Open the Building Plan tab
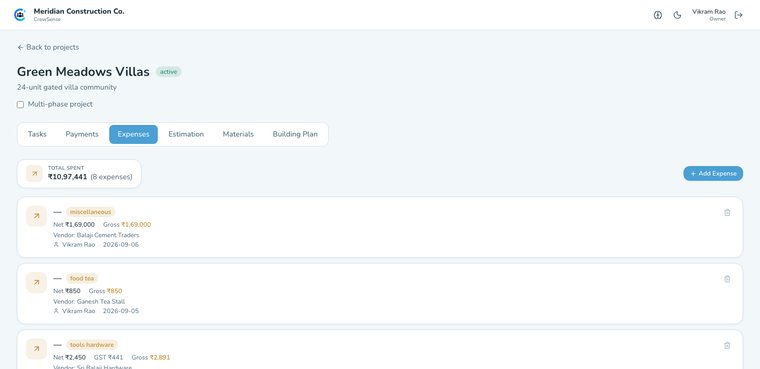Image resolution: width=760 pixels, height=369 pixels. click(x=295, y=134)
